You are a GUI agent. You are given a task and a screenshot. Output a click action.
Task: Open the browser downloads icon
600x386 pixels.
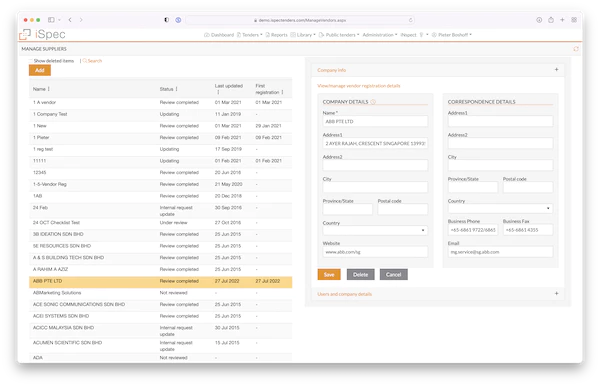pyautogui.click(x=539, y=20)
